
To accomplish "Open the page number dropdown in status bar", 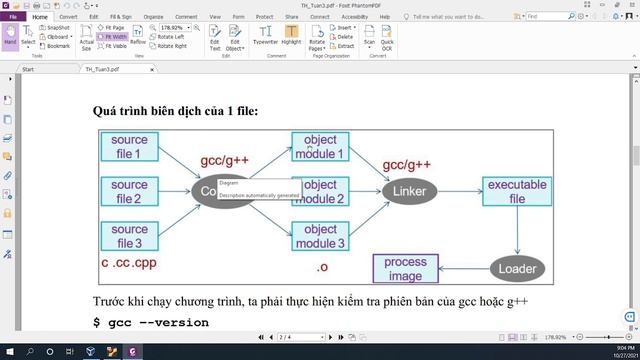I will pos(322,337).
